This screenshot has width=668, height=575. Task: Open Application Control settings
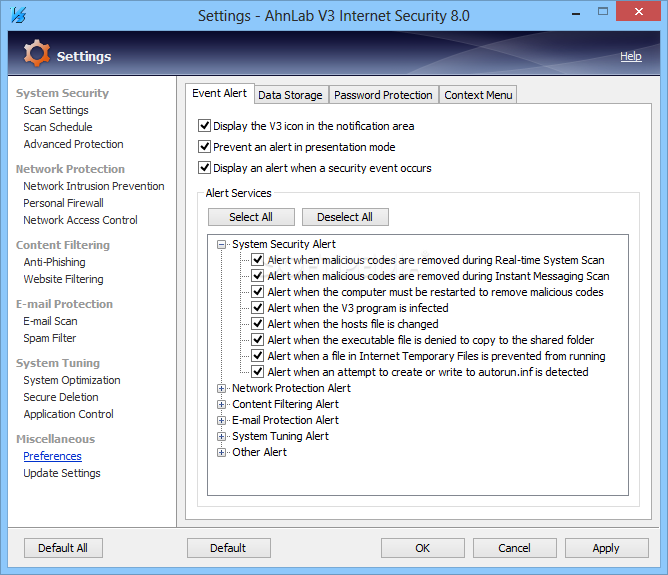[69, 414]
